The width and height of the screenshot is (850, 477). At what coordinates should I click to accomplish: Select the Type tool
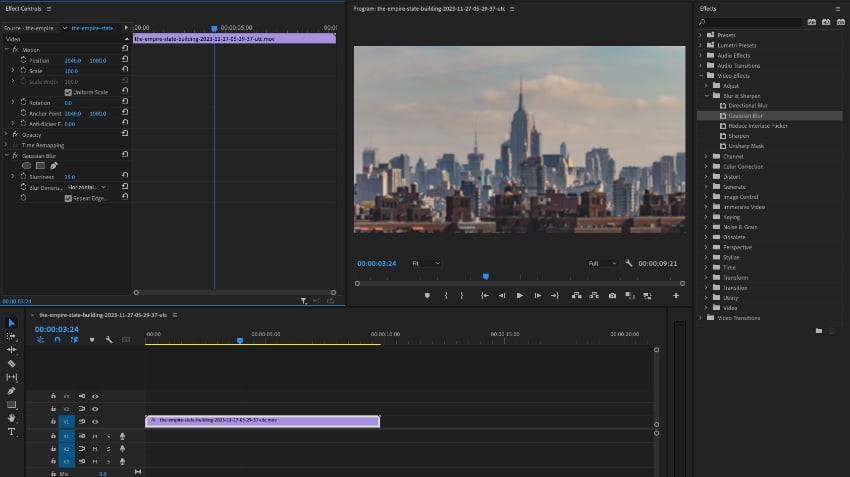click(x=11, y=432)
